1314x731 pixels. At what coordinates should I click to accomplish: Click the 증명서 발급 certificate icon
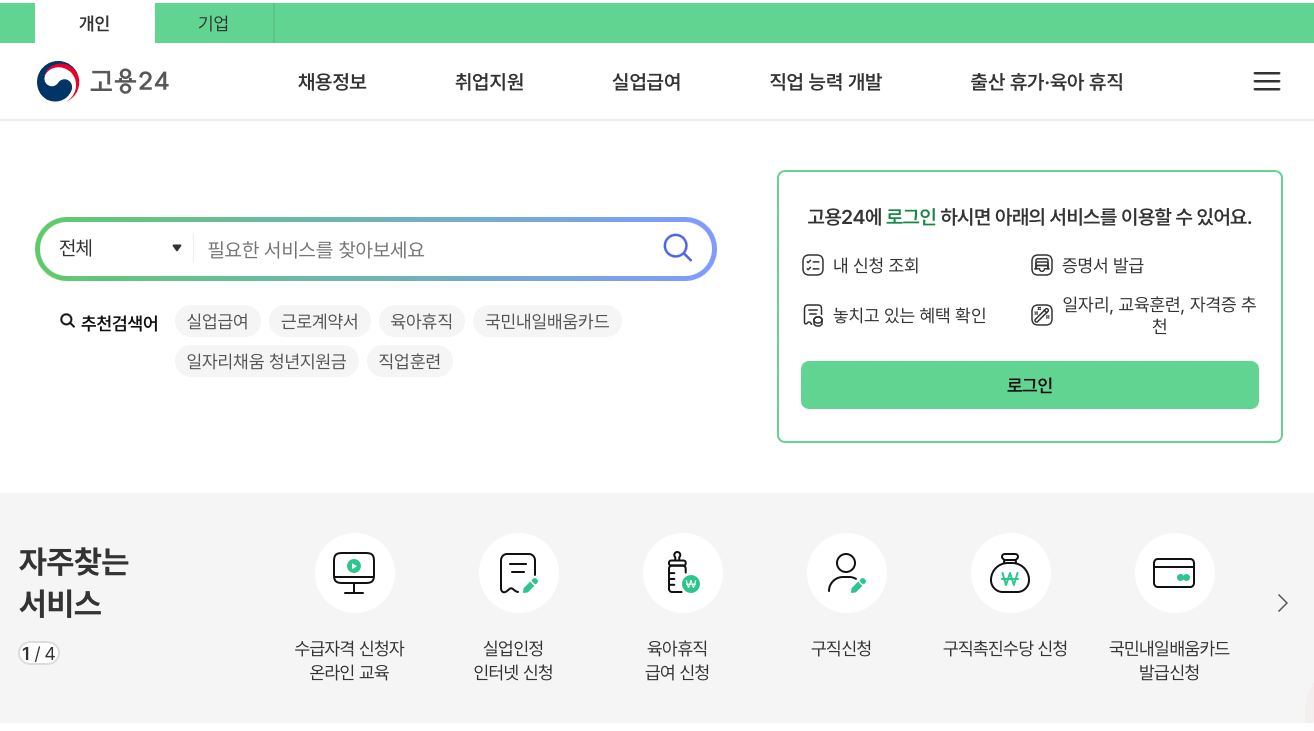coord(1042,265)
